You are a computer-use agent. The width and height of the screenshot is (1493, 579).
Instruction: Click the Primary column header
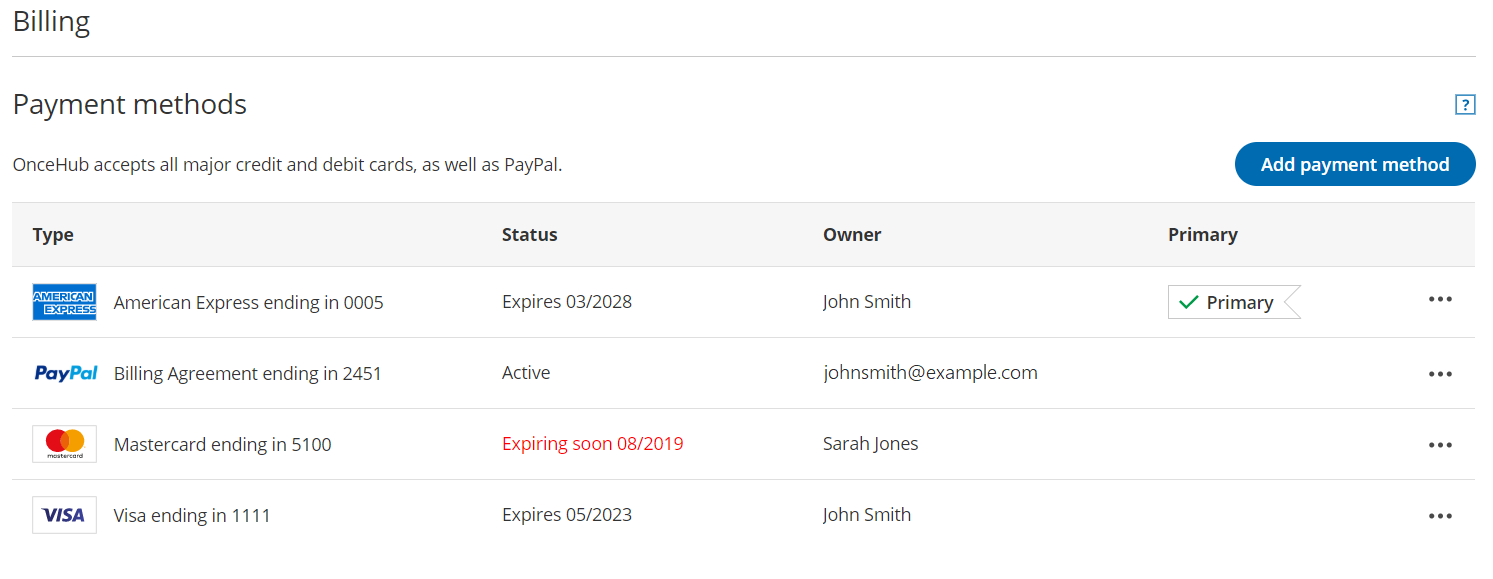[x=1202, y=235]
